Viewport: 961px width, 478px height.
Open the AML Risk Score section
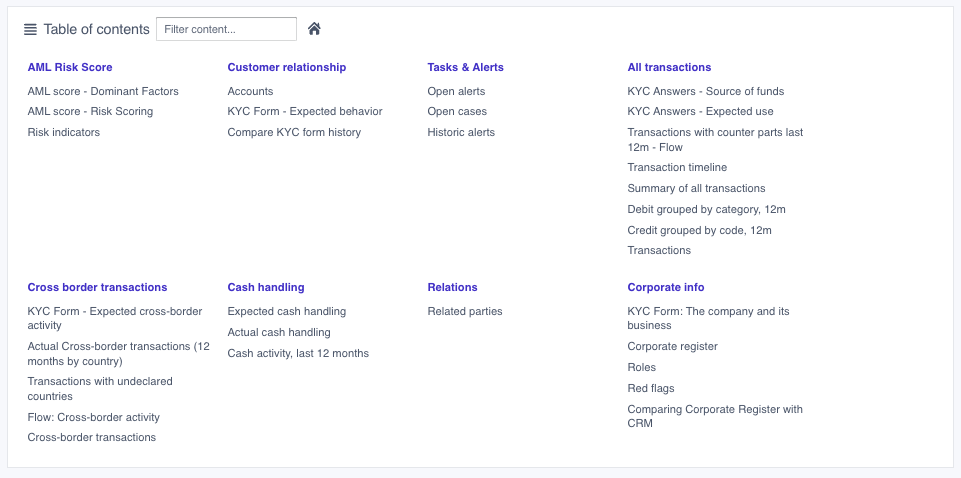coord(70,67)
